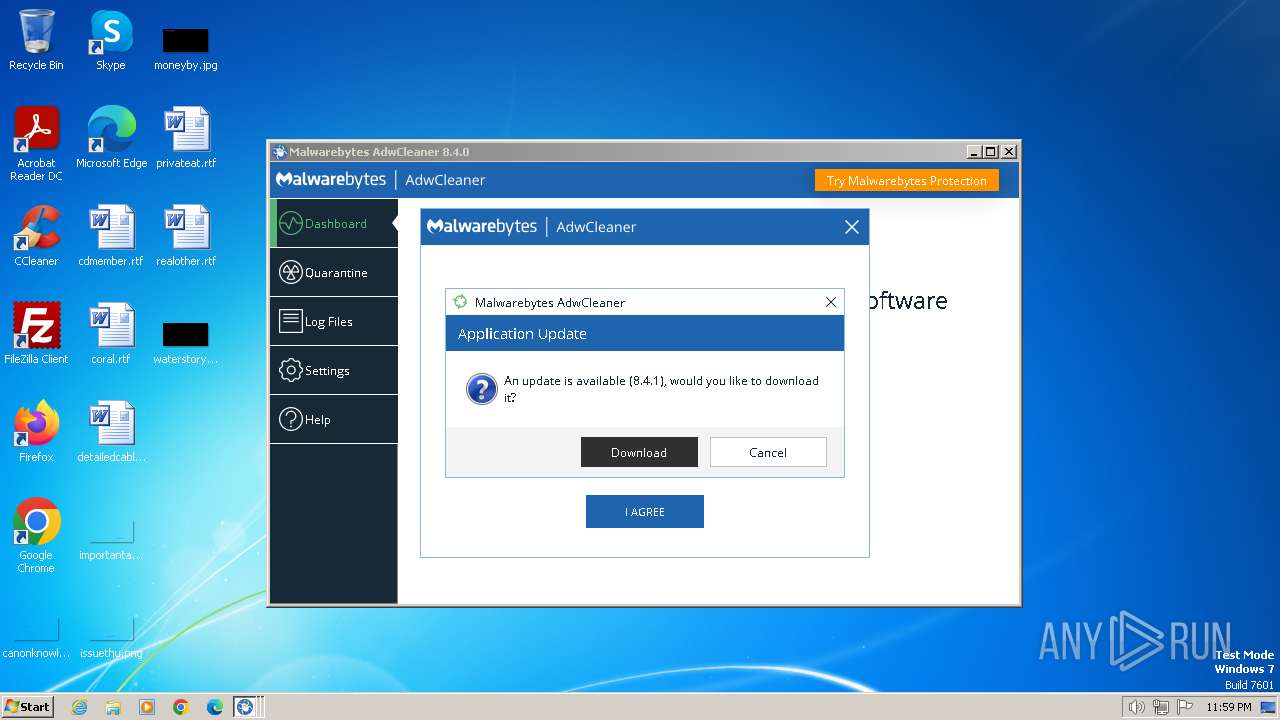Click the 11:59 PM taskbar clock
1280x720 pixels.
point(1229,707)
